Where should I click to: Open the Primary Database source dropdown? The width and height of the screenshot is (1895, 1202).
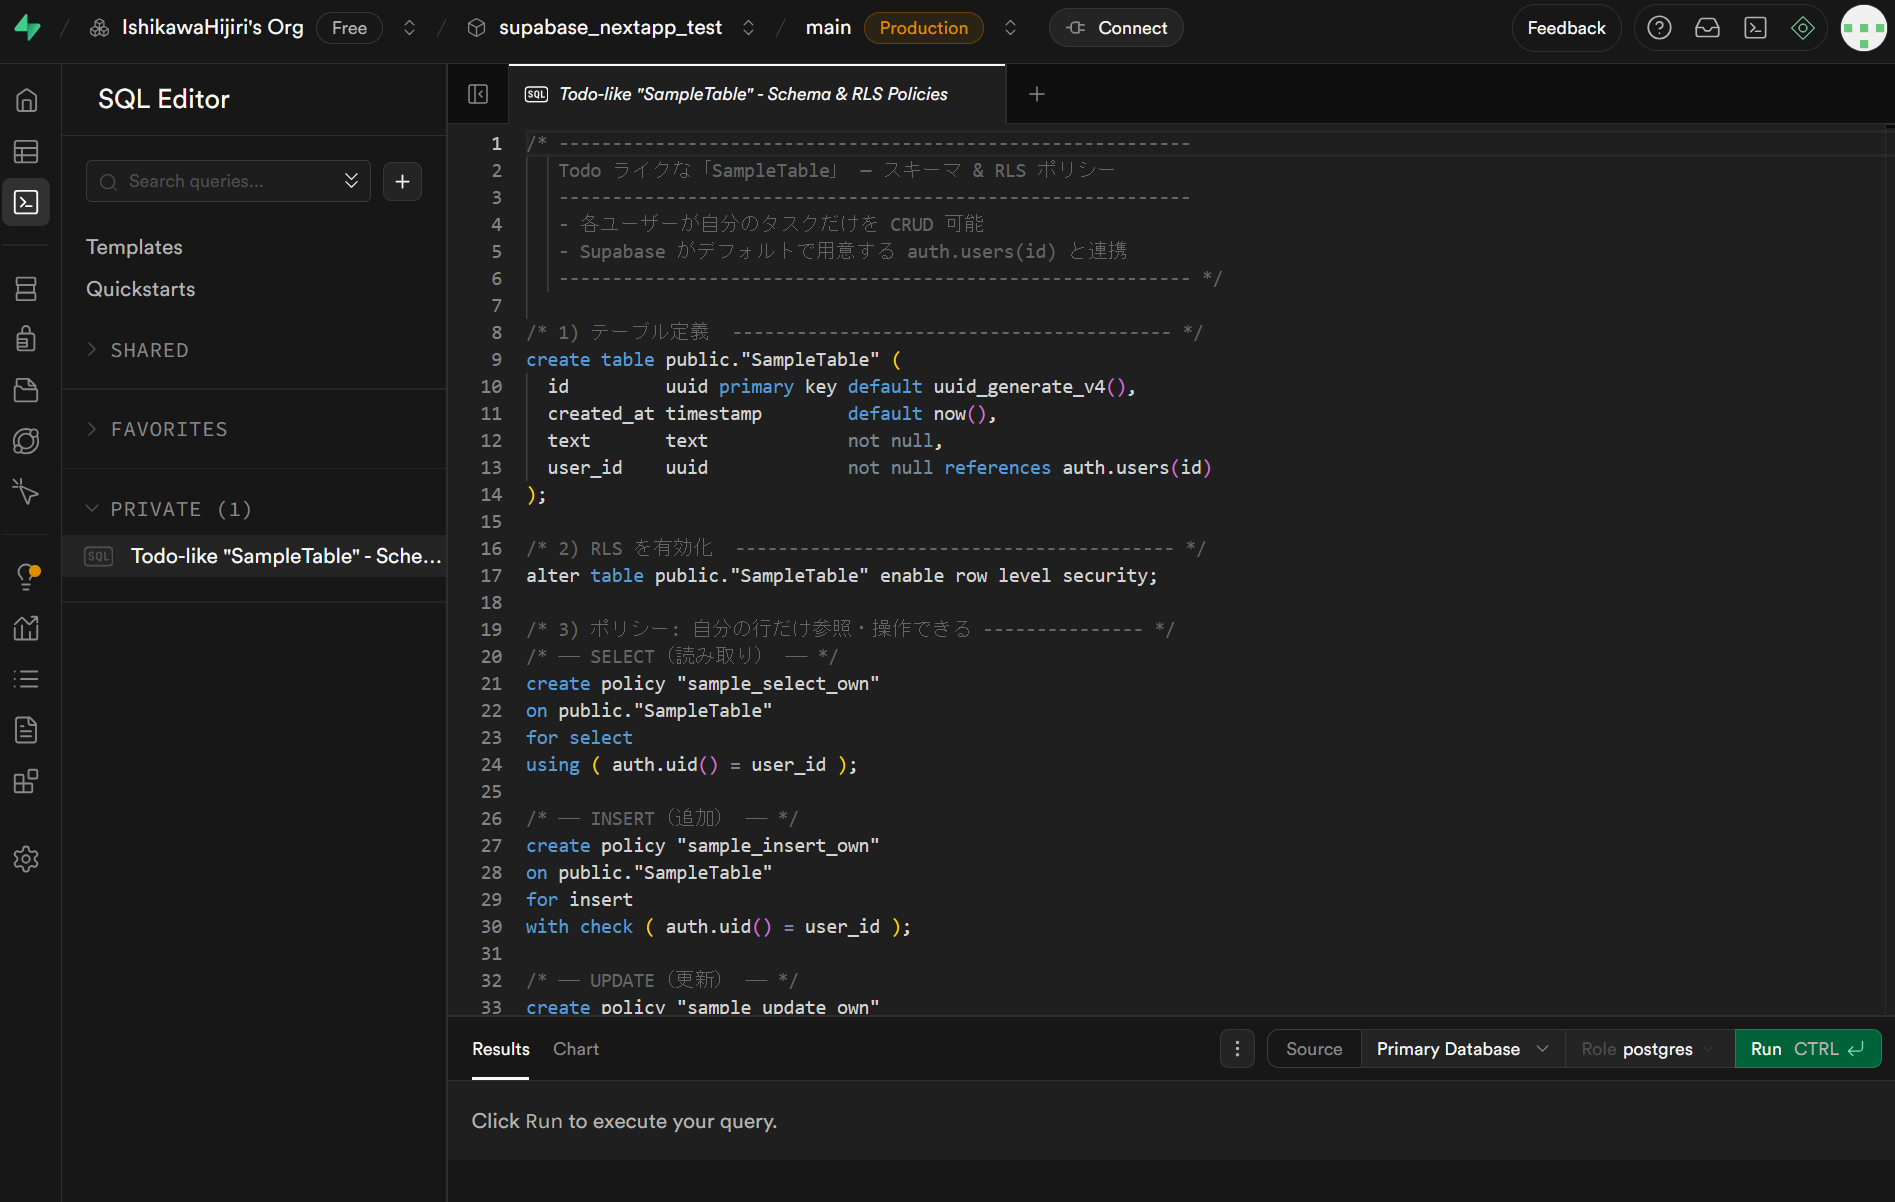1462,1049
